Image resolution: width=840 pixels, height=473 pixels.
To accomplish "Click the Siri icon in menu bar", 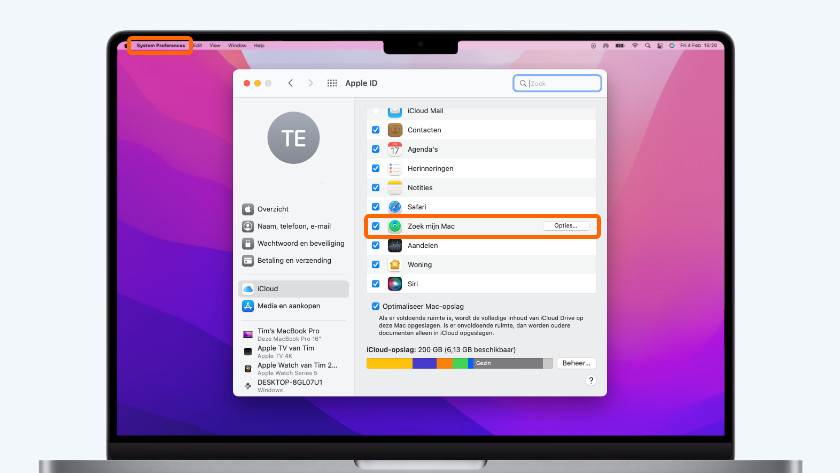I will pos(672,46).
